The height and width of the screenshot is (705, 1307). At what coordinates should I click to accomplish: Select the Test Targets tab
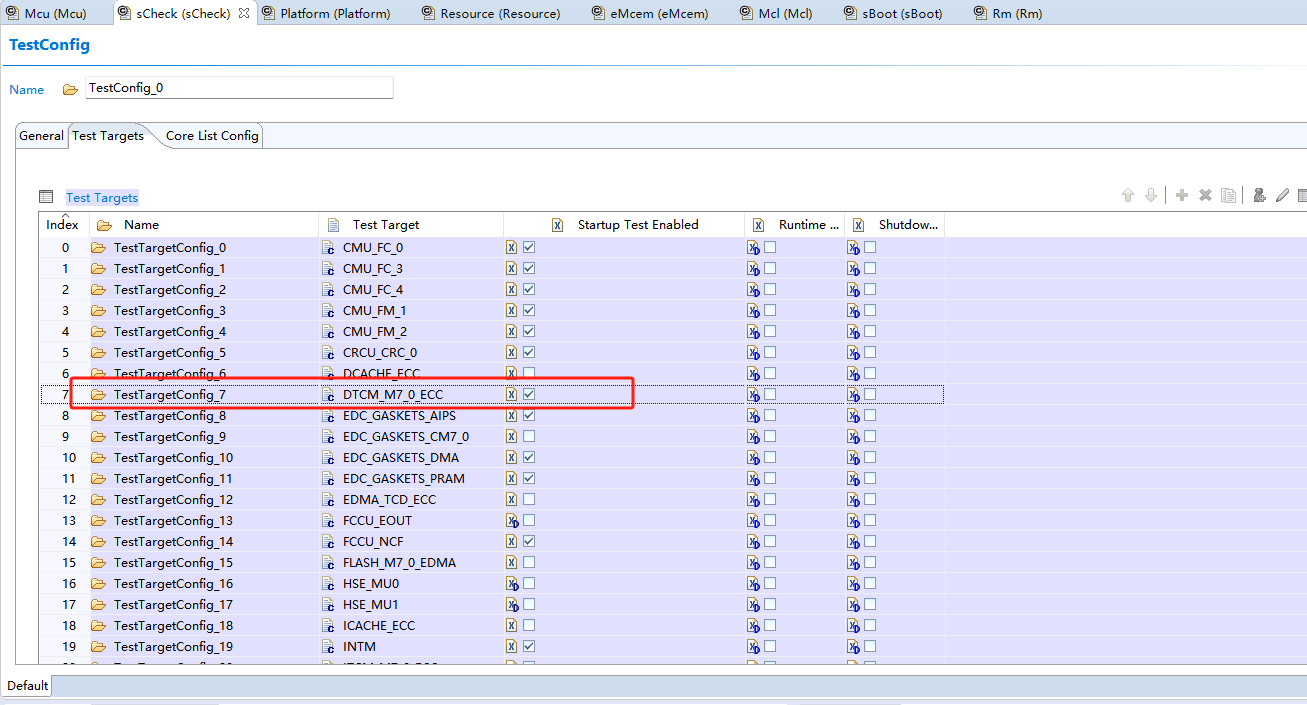coord(108,136)
